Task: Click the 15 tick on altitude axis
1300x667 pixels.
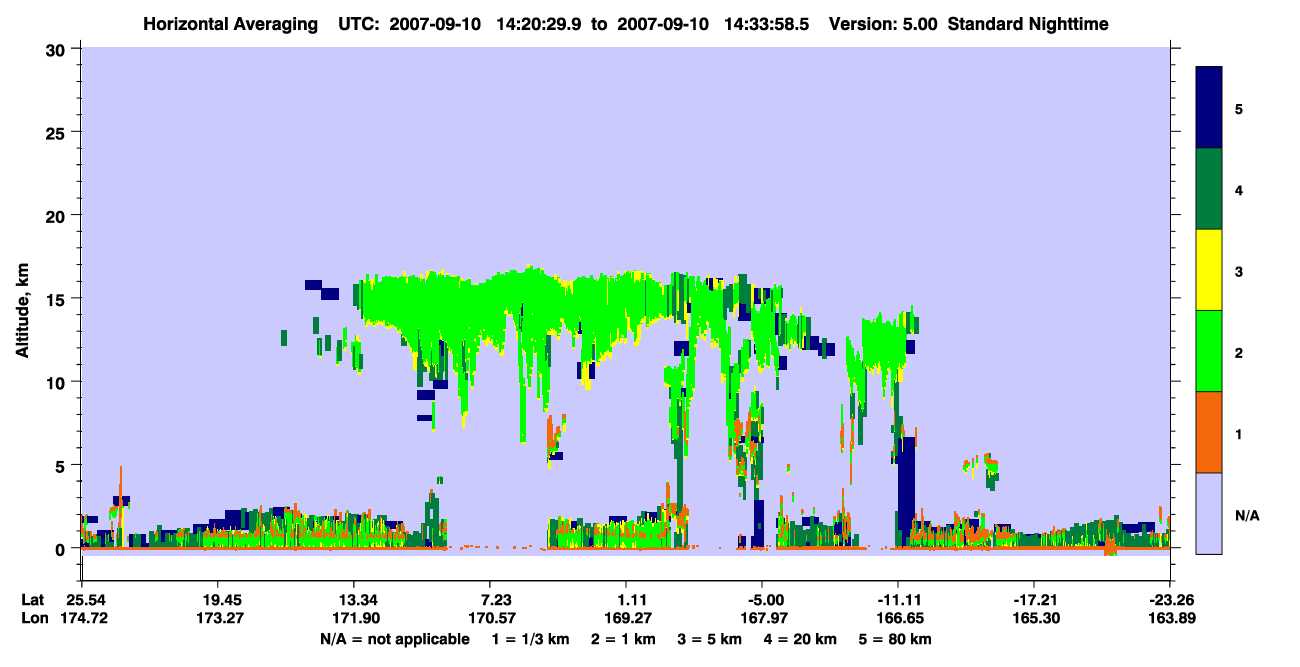Action: (58, 299)
